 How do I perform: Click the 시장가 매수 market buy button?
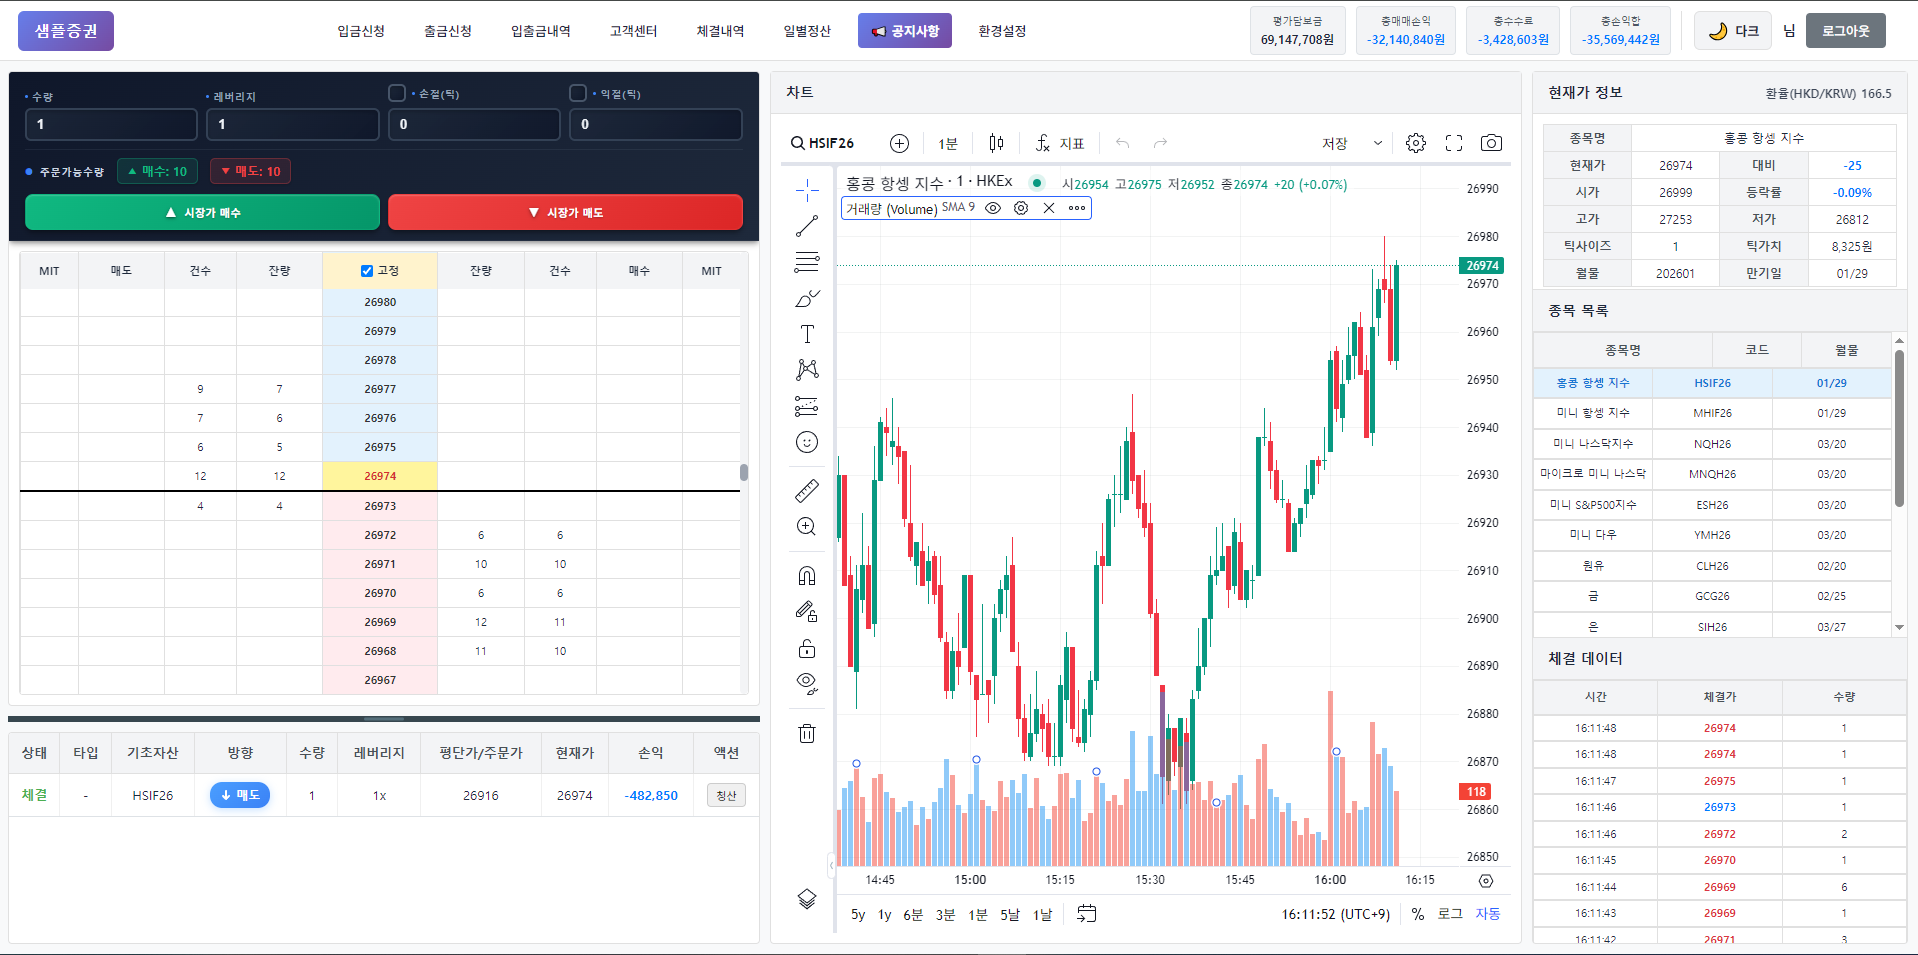202,212
